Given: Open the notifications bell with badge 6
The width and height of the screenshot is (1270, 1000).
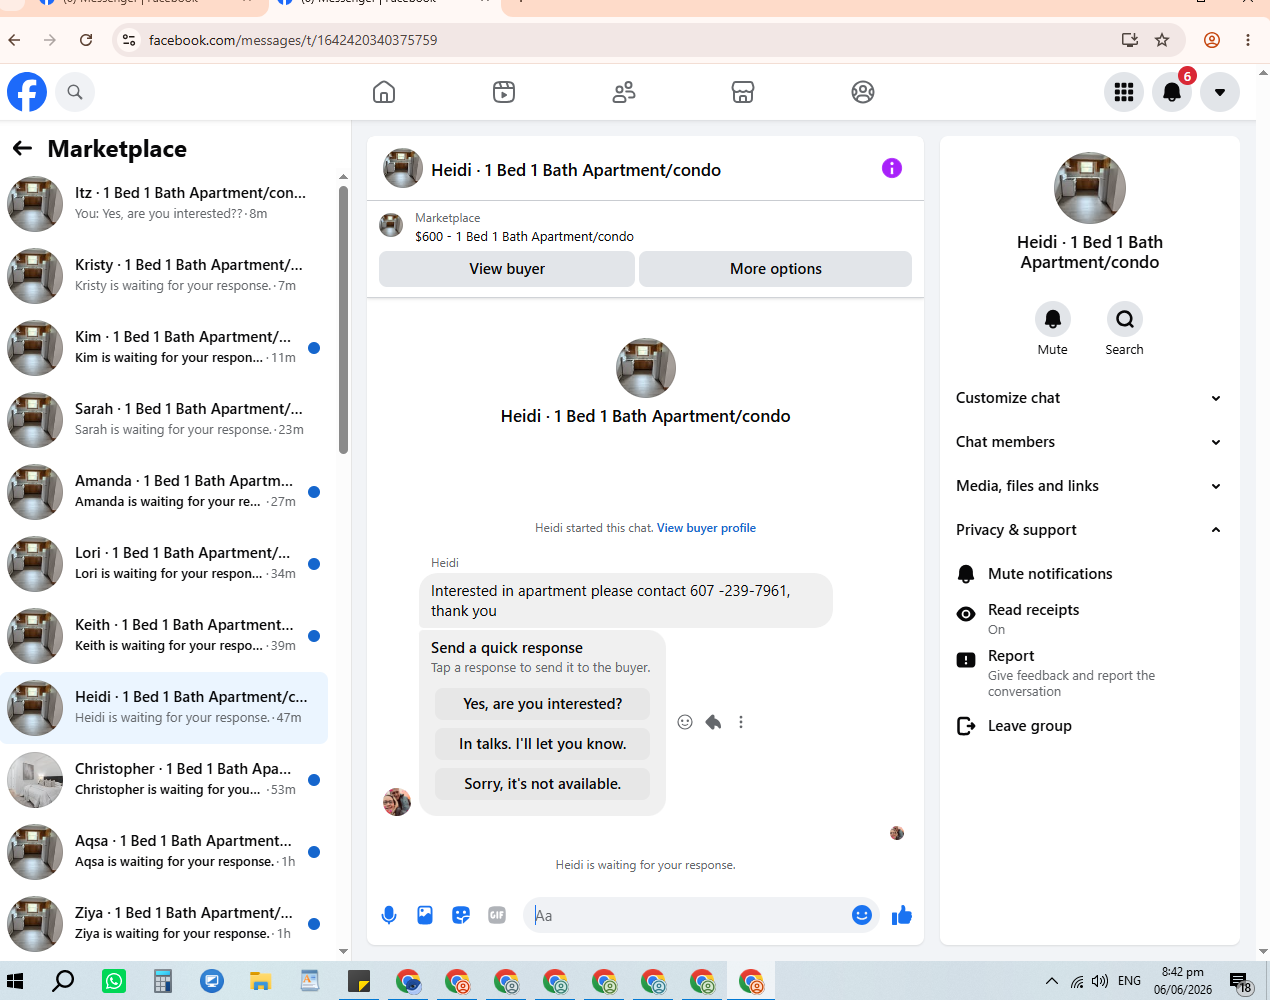Looking at the screenshot, I should coord(1172,92).
